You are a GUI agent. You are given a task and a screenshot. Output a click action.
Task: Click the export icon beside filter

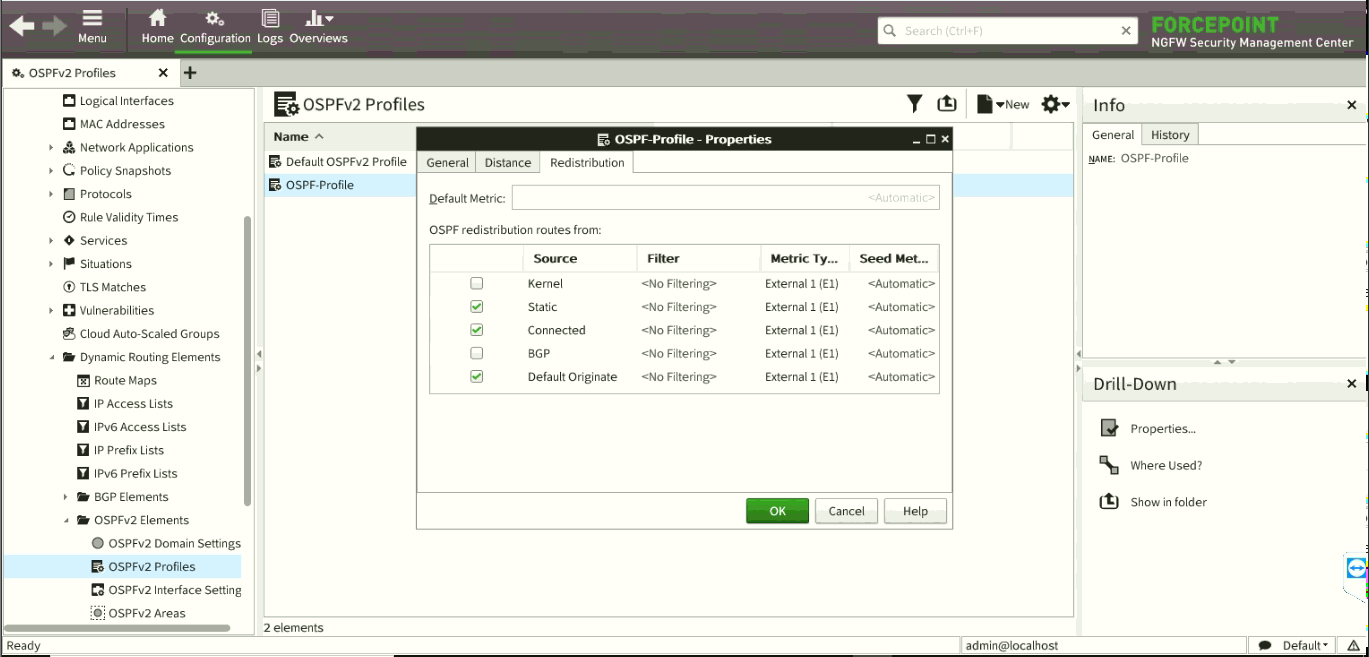tap(947, 104)
